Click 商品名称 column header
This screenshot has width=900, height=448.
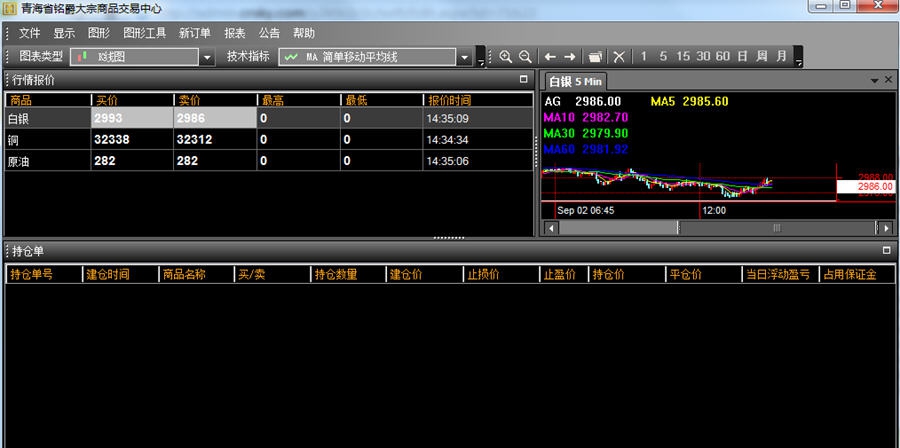point(197,274)
